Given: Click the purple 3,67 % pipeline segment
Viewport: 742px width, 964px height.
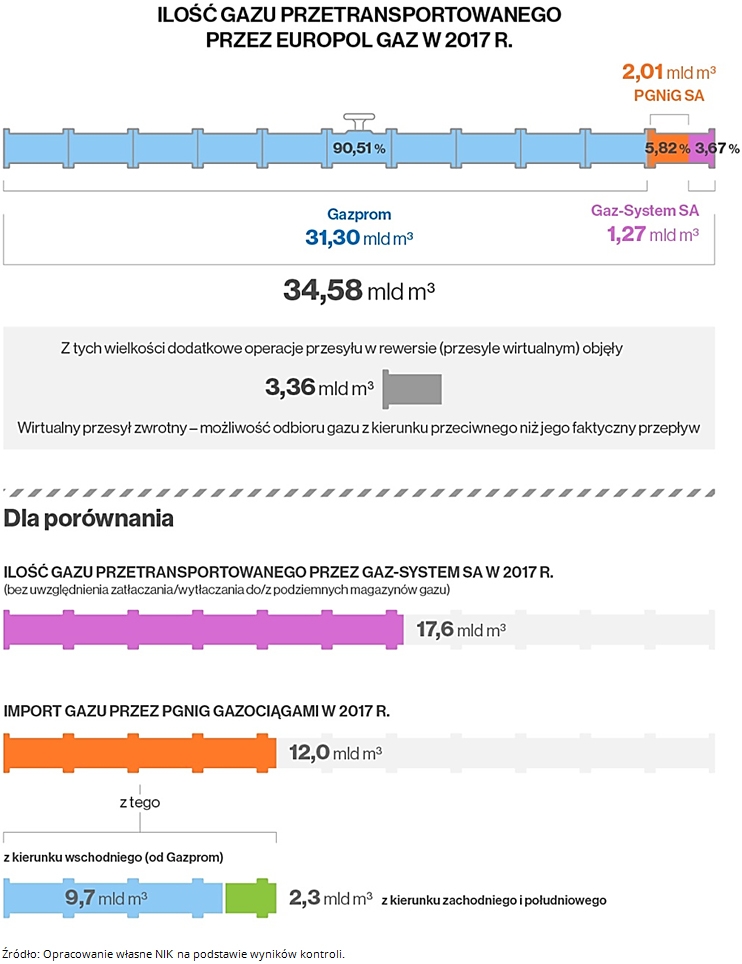Looking at the screenshot, I should tap(703, 148).
